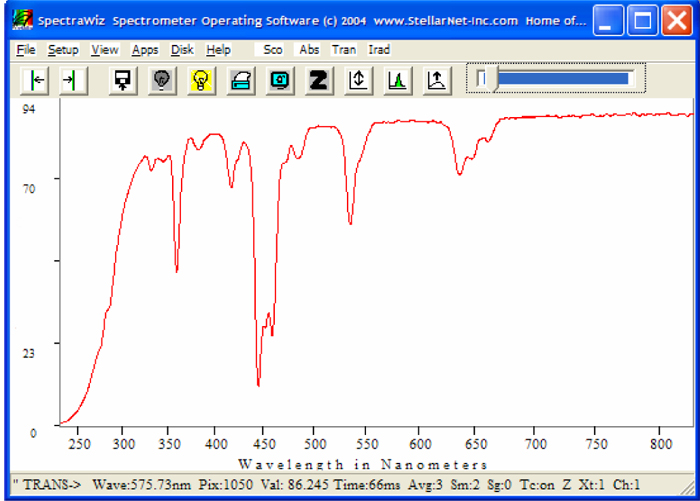700x501 pixels.
Task: Open the Setup menu
Action: (63, 50)
